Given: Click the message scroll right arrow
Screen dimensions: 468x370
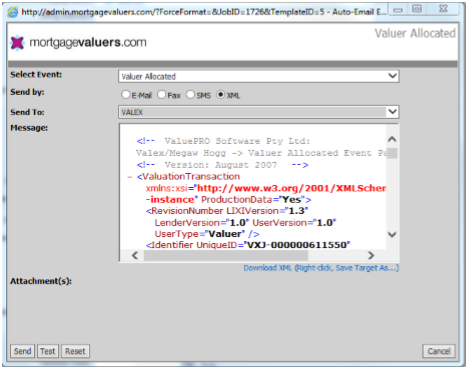Looking at the screenshot, I should click(x=371, y=255).
